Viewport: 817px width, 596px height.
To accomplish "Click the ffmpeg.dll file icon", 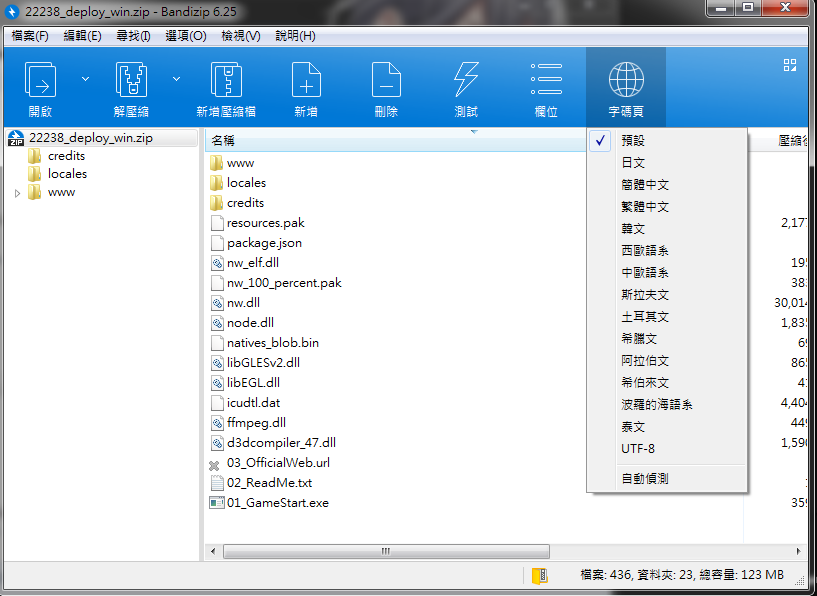I will click(217, 423).
